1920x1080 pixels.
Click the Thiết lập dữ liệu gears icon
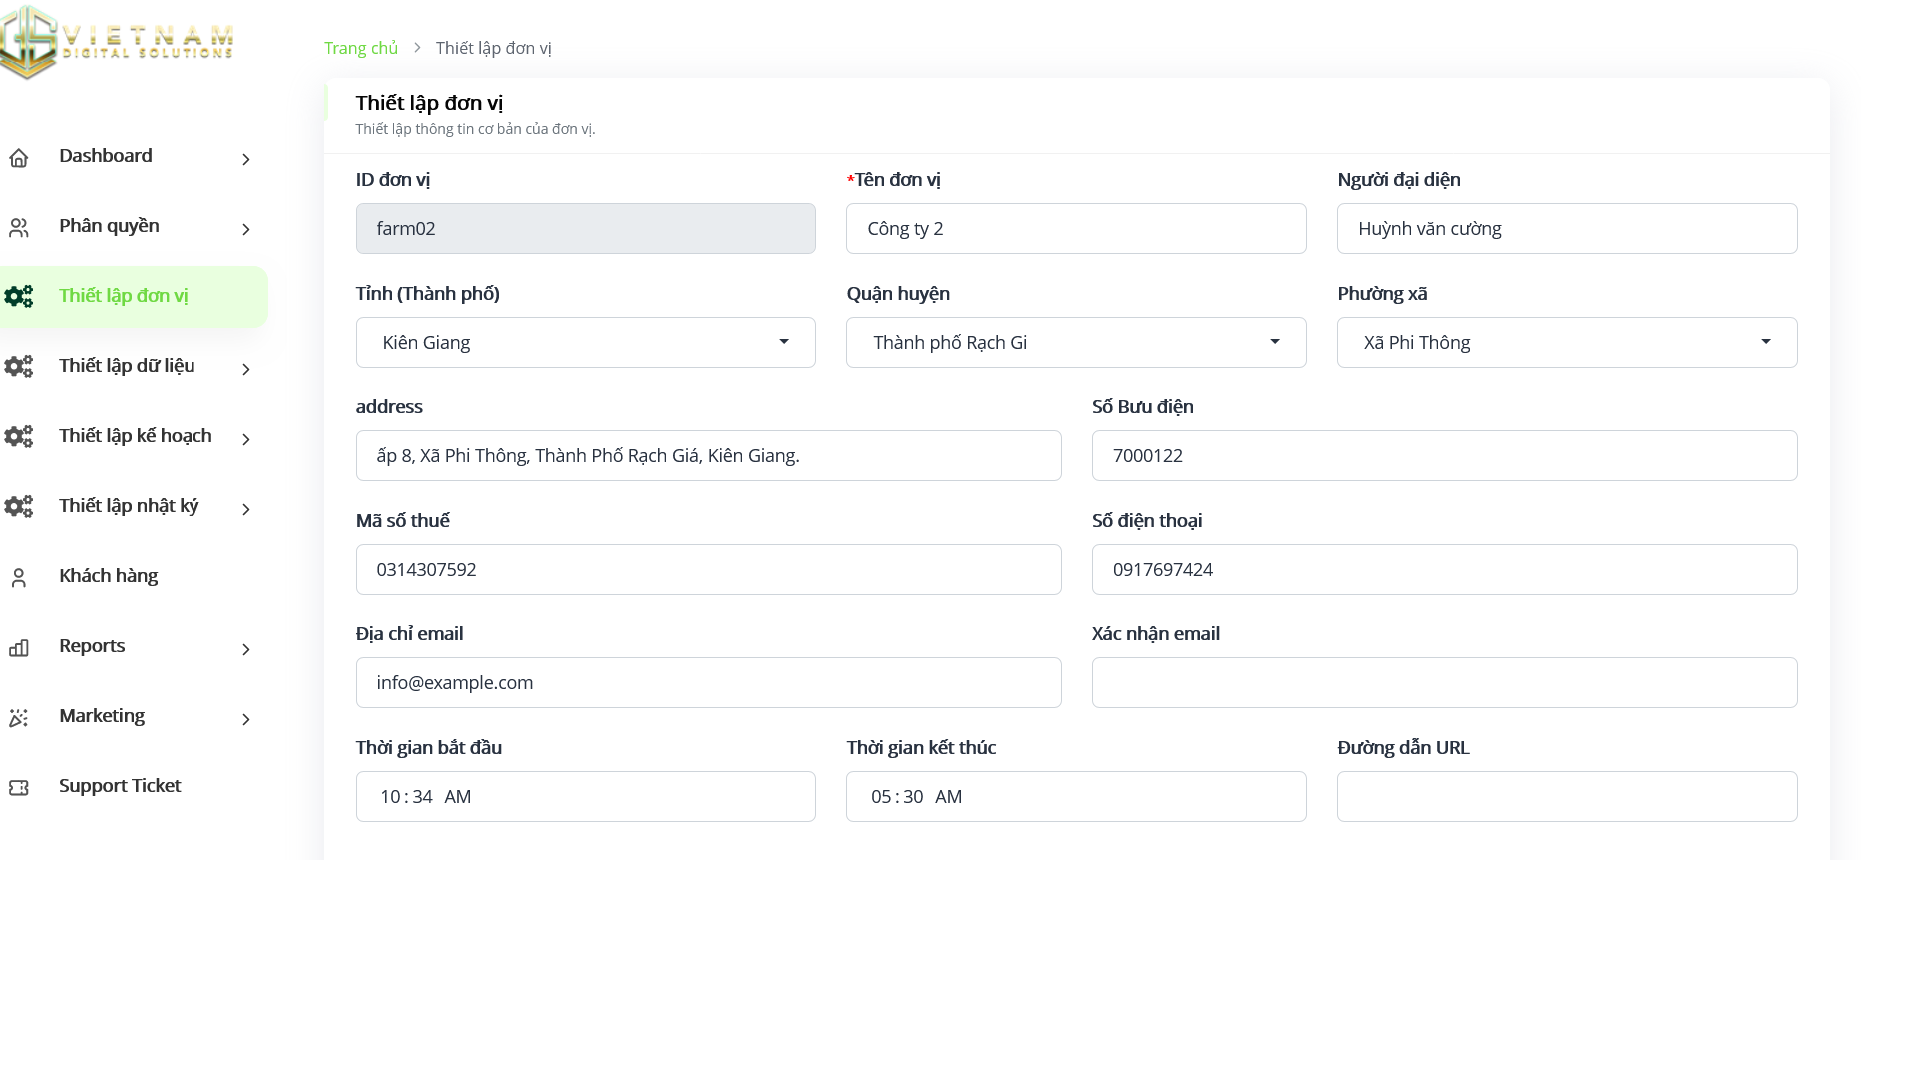pyautogui.click(x=18, y=367)
